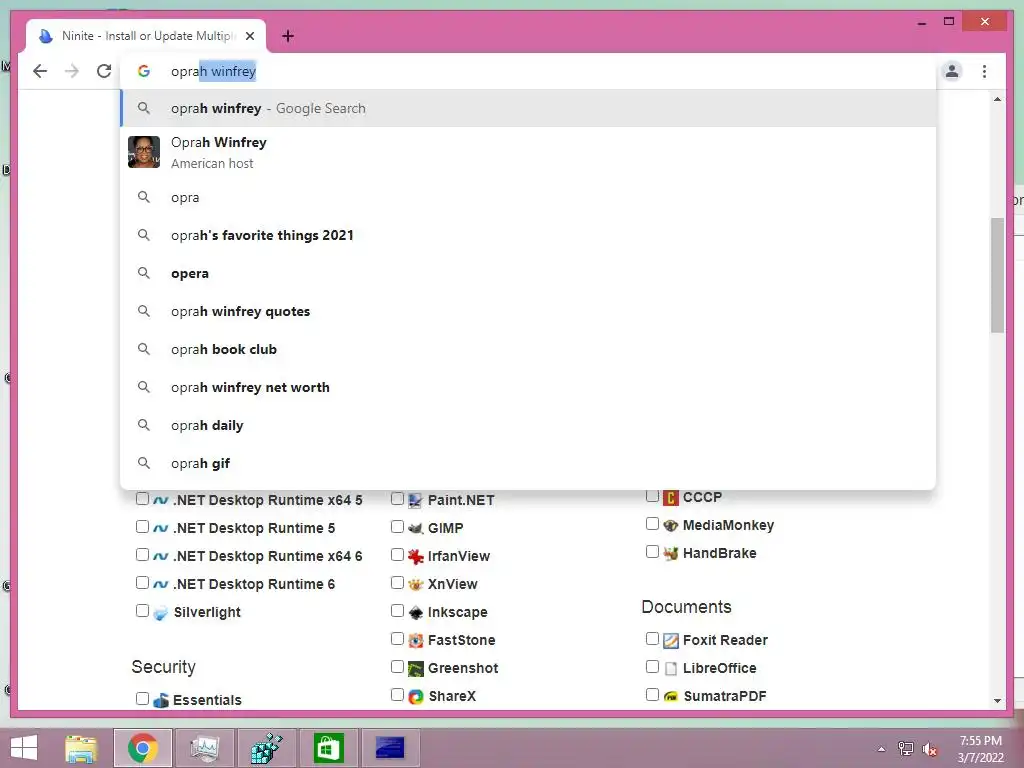This screenshot has width=1024, height=768.
Task: Enable the LibreOffice checkbox
Action: 652,667
